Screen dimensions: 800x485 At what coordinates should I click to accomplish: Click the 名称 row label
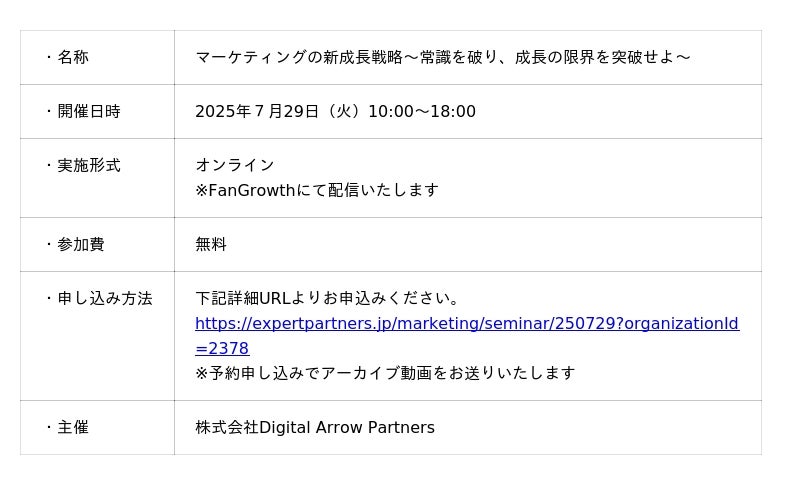[x=72, y=57]
